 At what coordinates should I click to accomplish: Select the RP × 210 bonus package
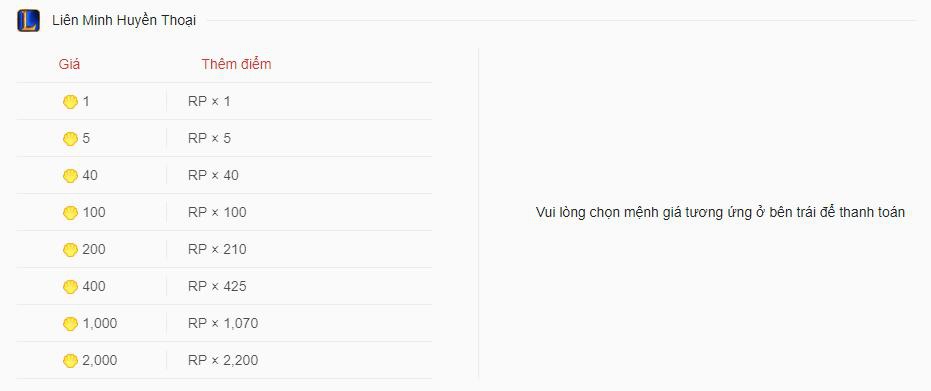[x=224, y=249]
